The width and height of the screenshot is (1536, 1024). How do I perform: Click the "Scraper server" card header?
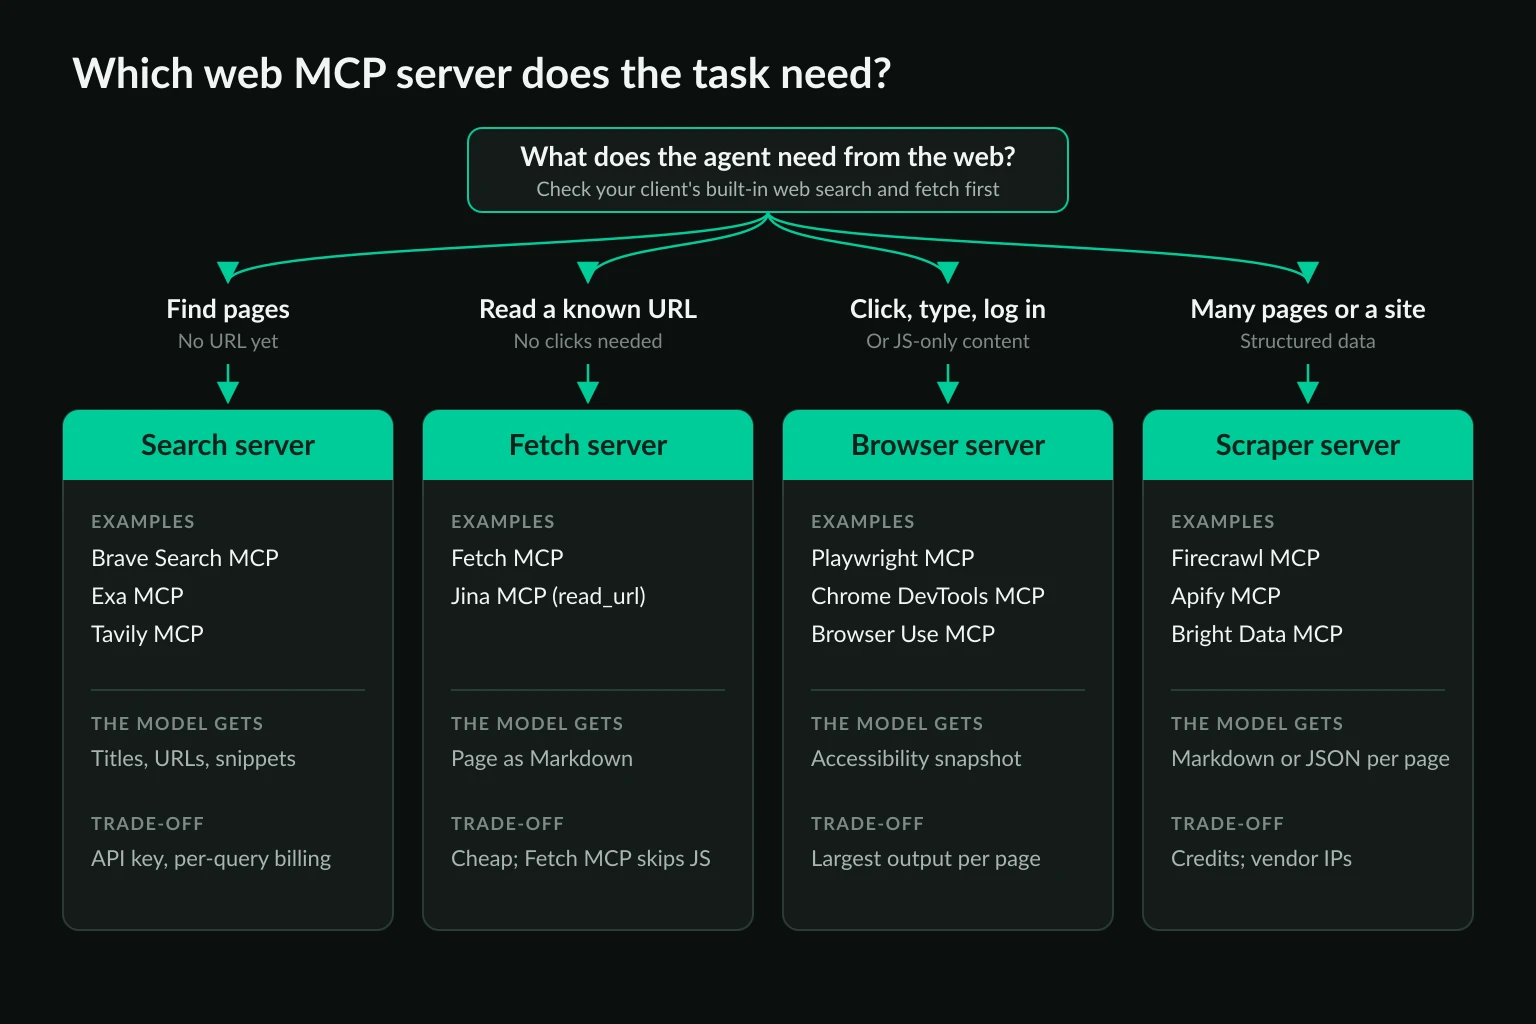point(1308,445)
